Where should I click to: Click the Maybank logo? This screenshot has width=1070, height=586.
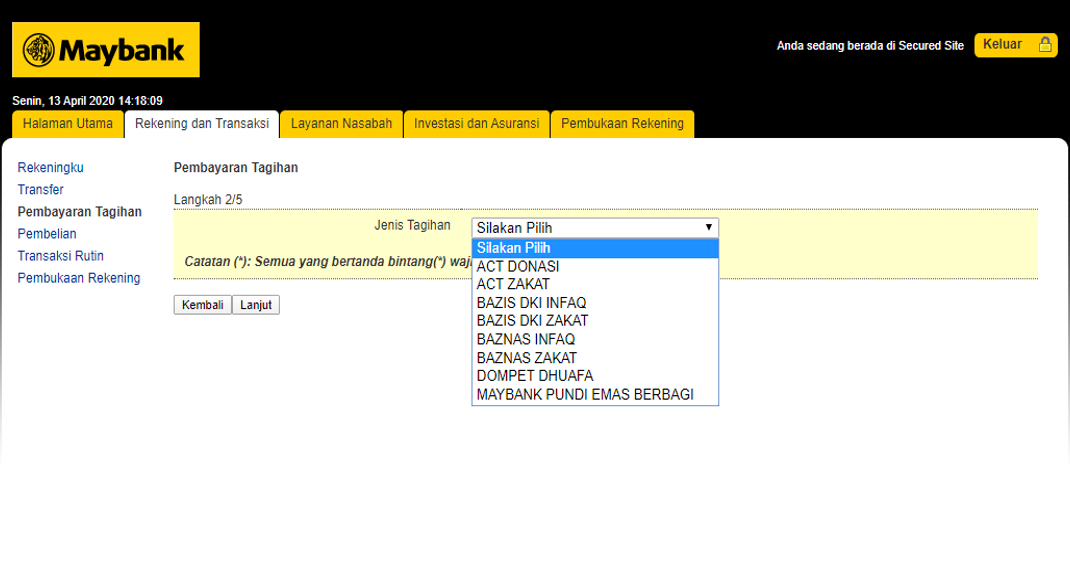pos(106,50)
